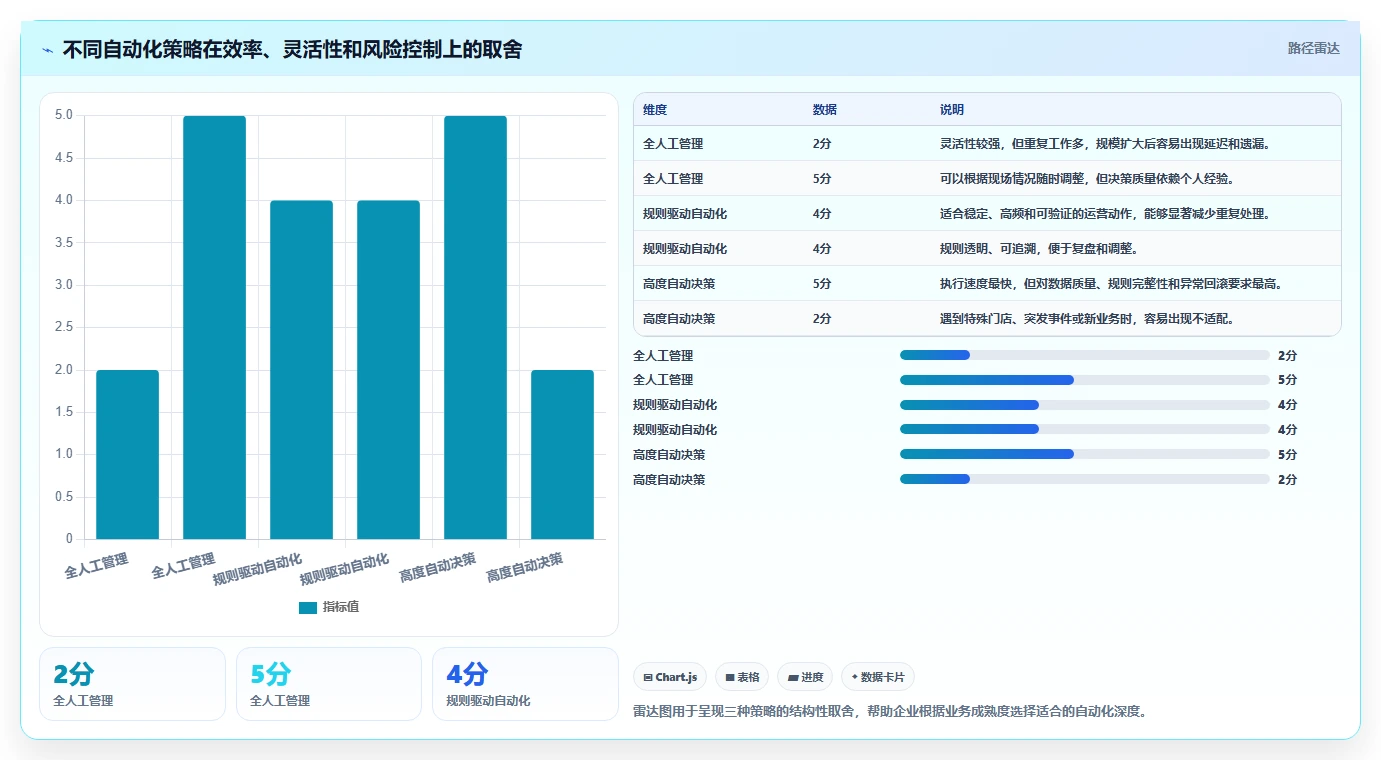Click the 5.0 y-axis tick label
Viewport: 1381px width, 760px height.
pos(64,115)
